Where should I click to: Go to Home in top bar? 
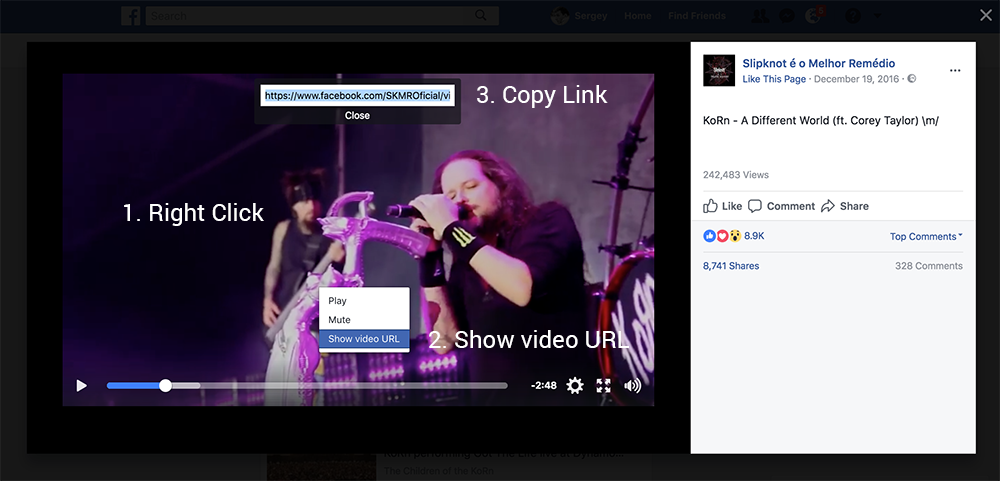click(638, 16)
